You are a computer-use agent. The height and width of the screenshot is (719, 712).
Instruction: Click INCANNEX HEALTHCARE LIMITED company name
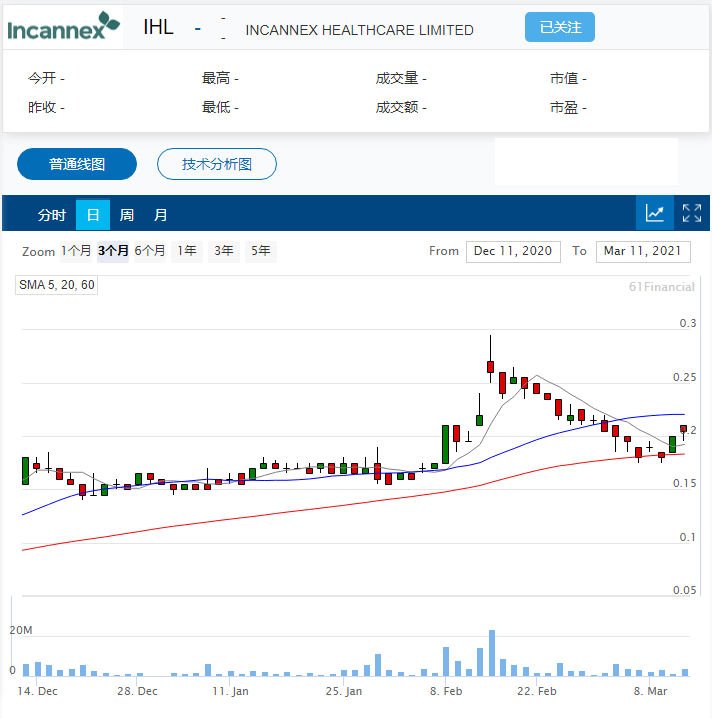(359, 30)
